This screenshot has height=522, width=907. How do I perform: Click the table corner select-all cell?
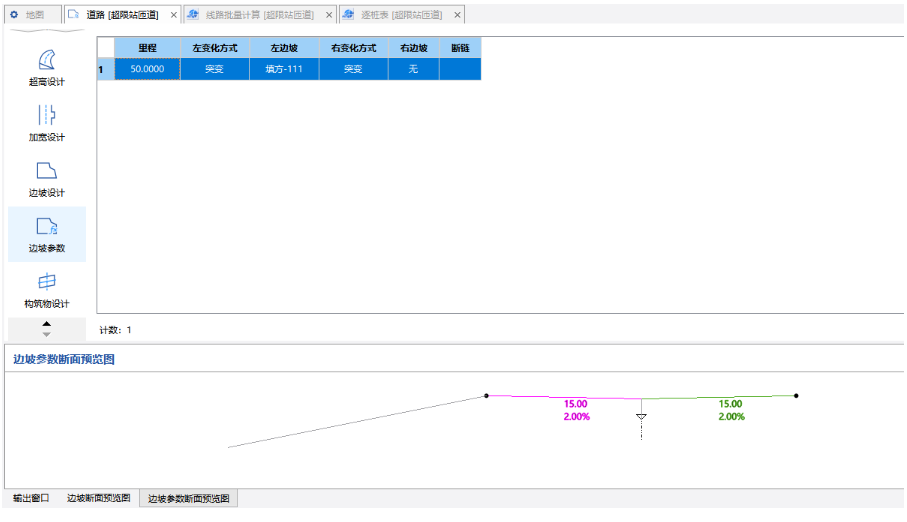tap(105, 48)
